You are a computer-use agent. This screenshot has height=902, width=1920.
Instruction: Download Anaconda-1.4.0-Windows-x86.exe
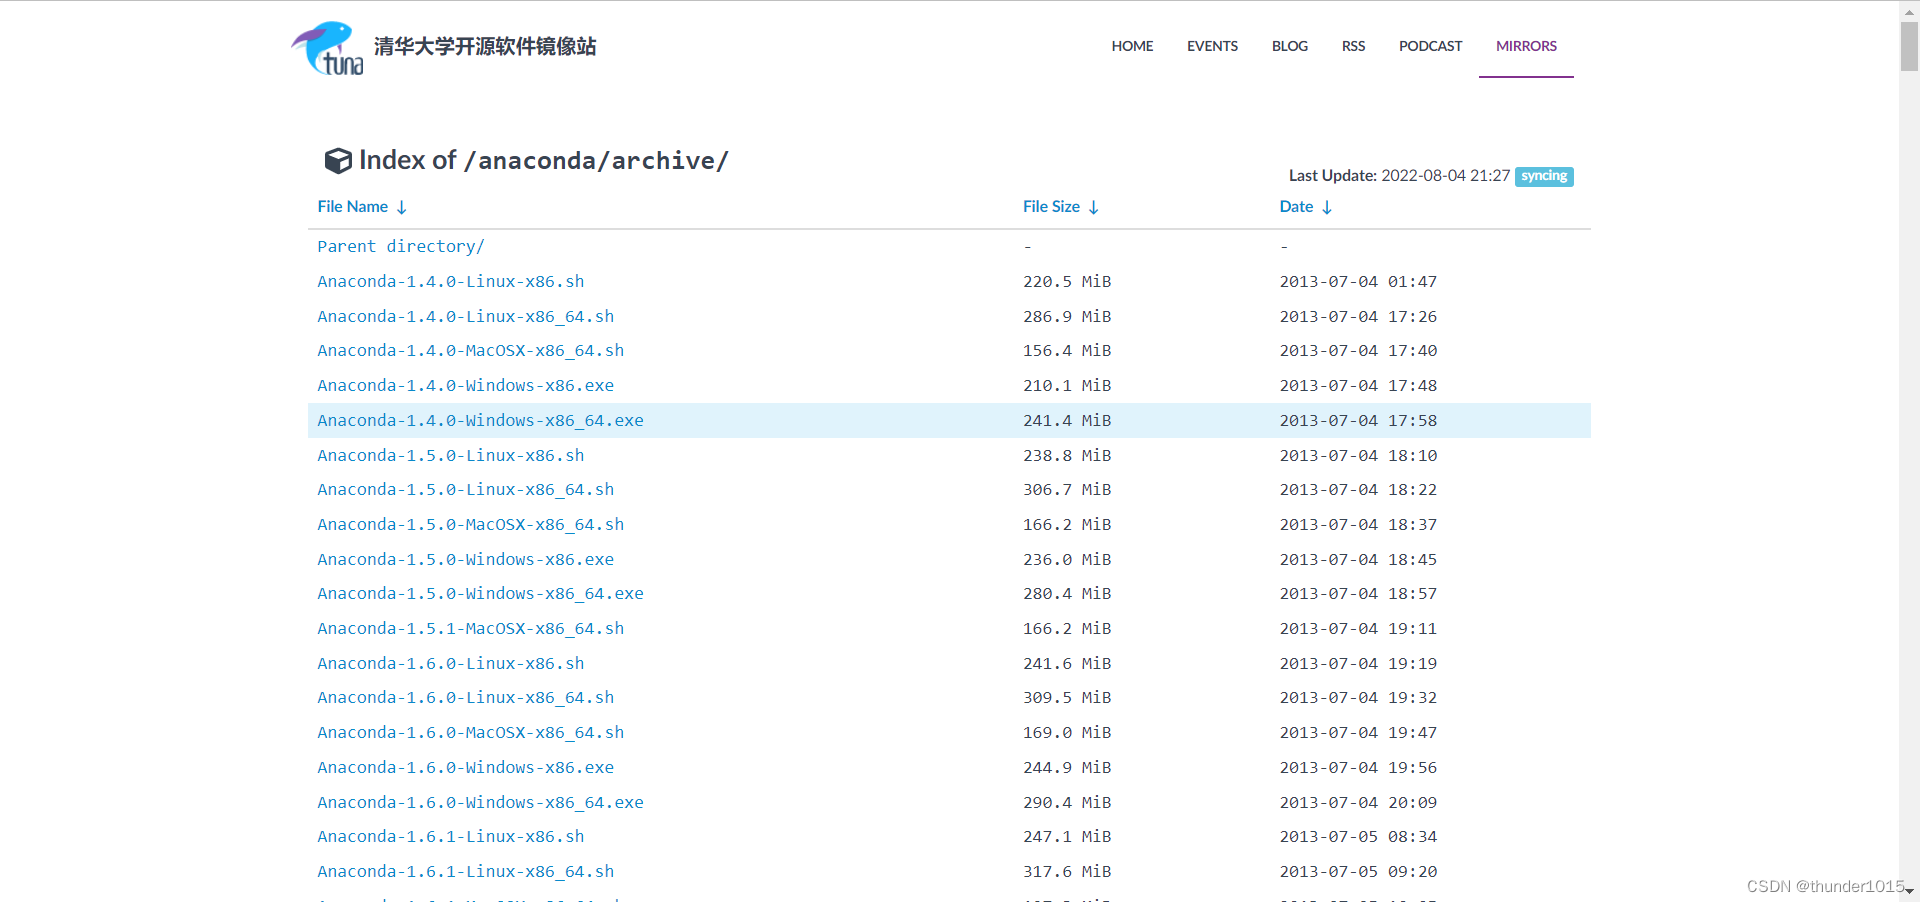466,386
